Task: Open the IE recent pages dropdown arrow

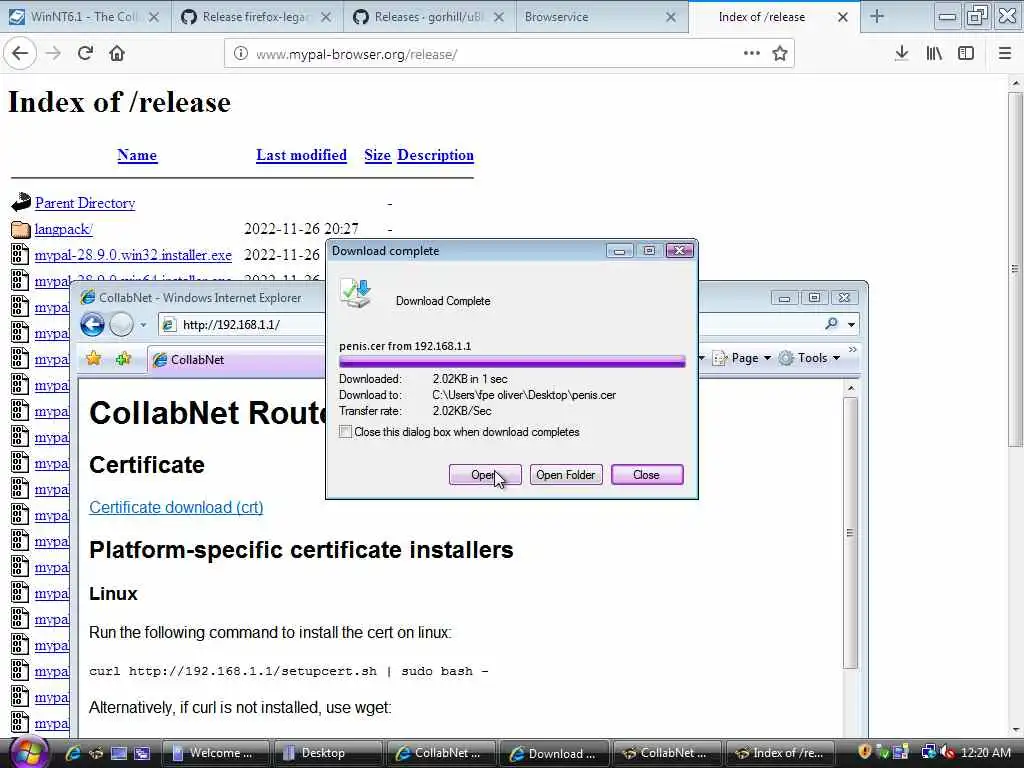Action: click(143, 325)
